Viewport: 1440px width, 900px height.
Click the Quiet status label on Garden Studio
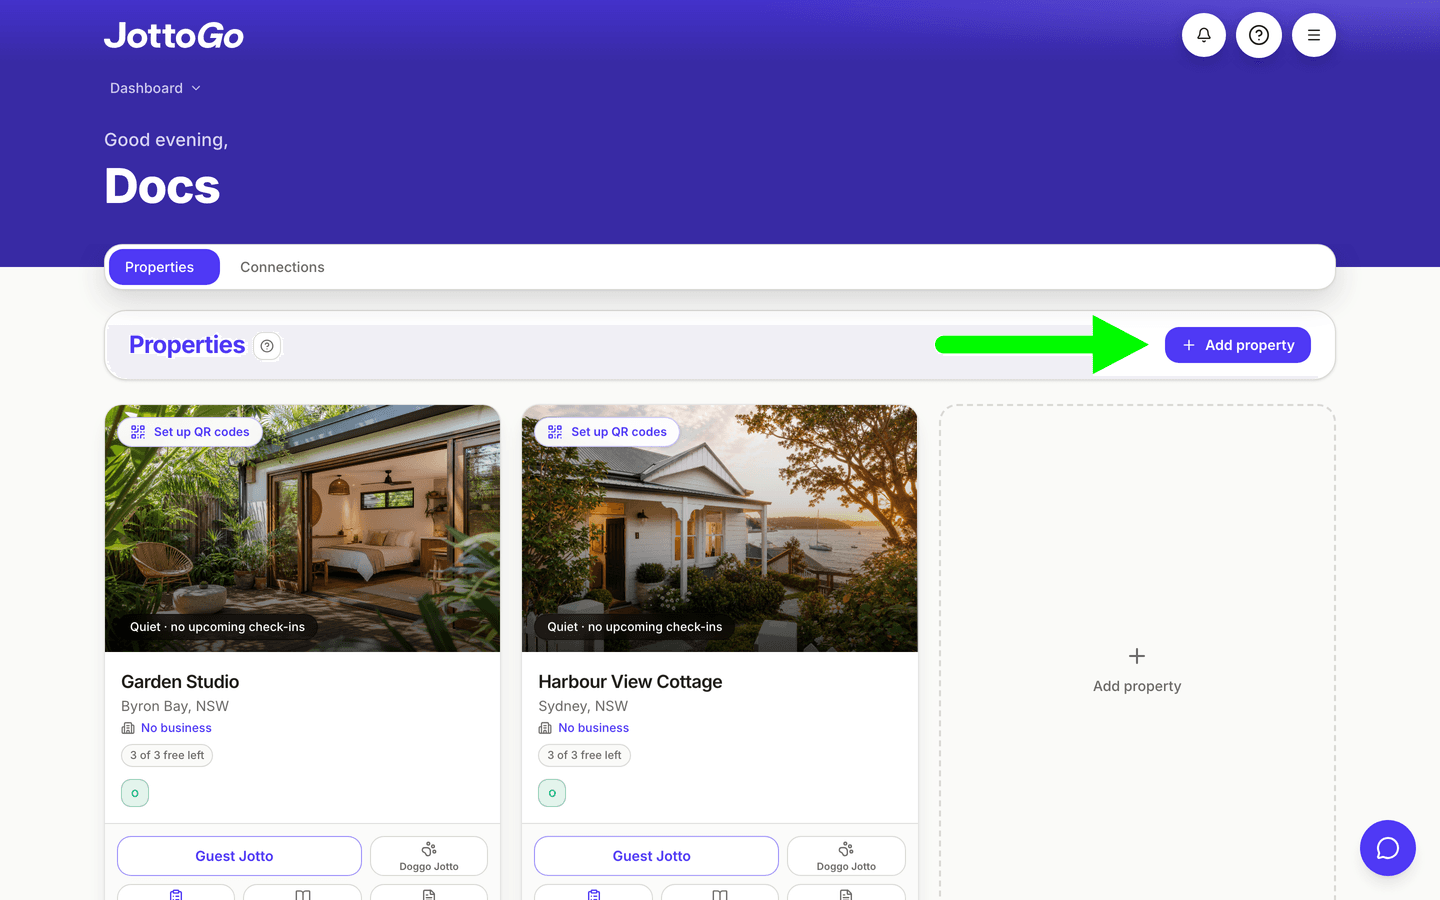(x=217, y=627)
